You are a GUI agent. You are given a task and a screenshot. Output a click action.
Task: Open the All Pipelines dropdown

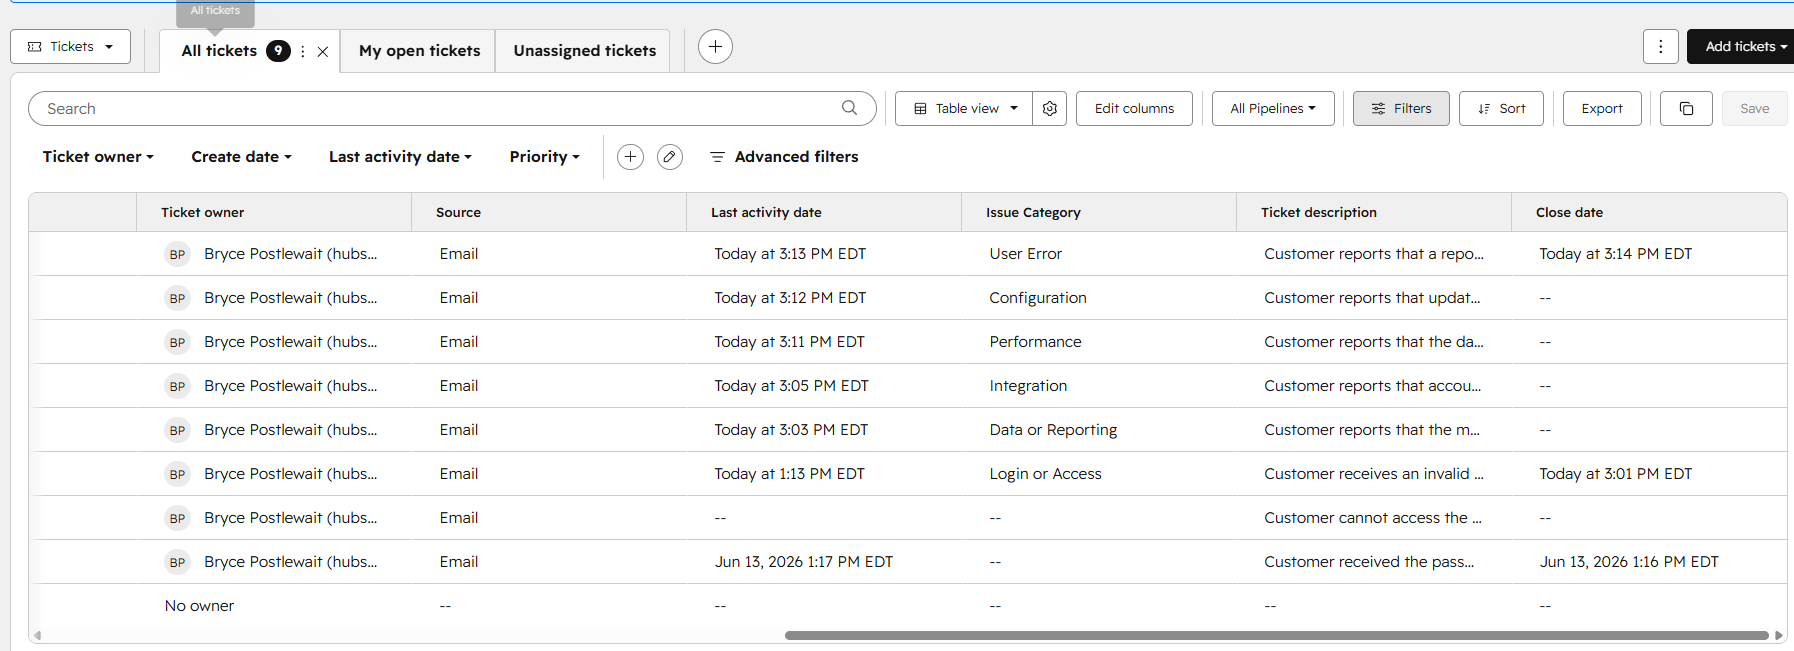tap(1273, 108)
